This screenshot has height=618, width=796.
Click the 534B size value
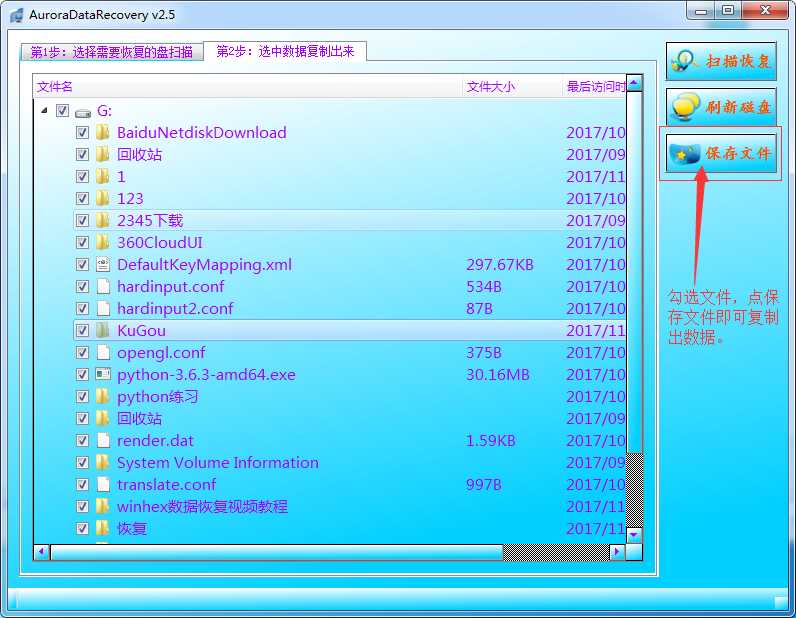483,286
